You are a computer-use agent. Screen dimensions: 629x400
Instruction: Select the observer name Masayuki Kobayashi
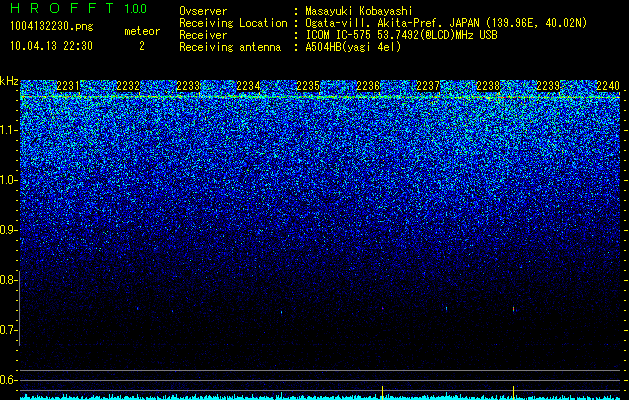358,11
